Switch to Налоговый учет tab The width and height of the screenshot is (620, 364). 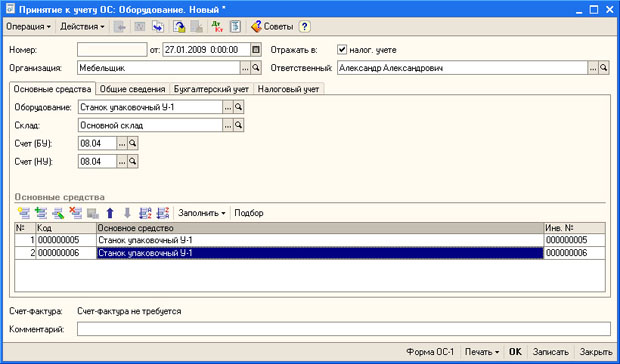289,89
